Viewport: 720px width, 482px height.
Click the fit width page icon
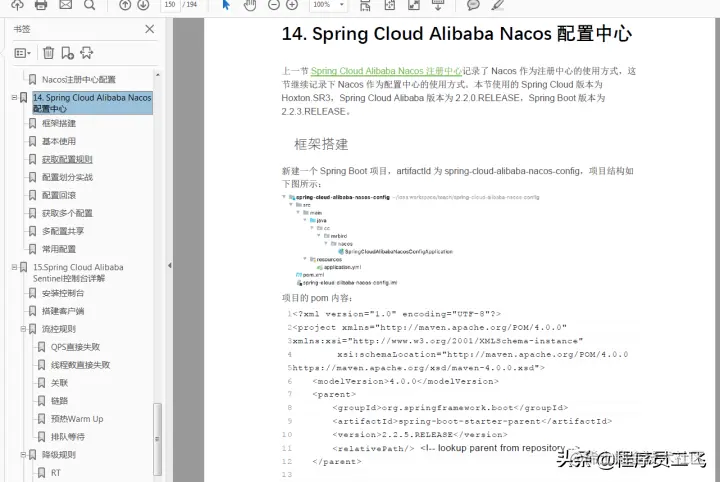tap(390, 5)
